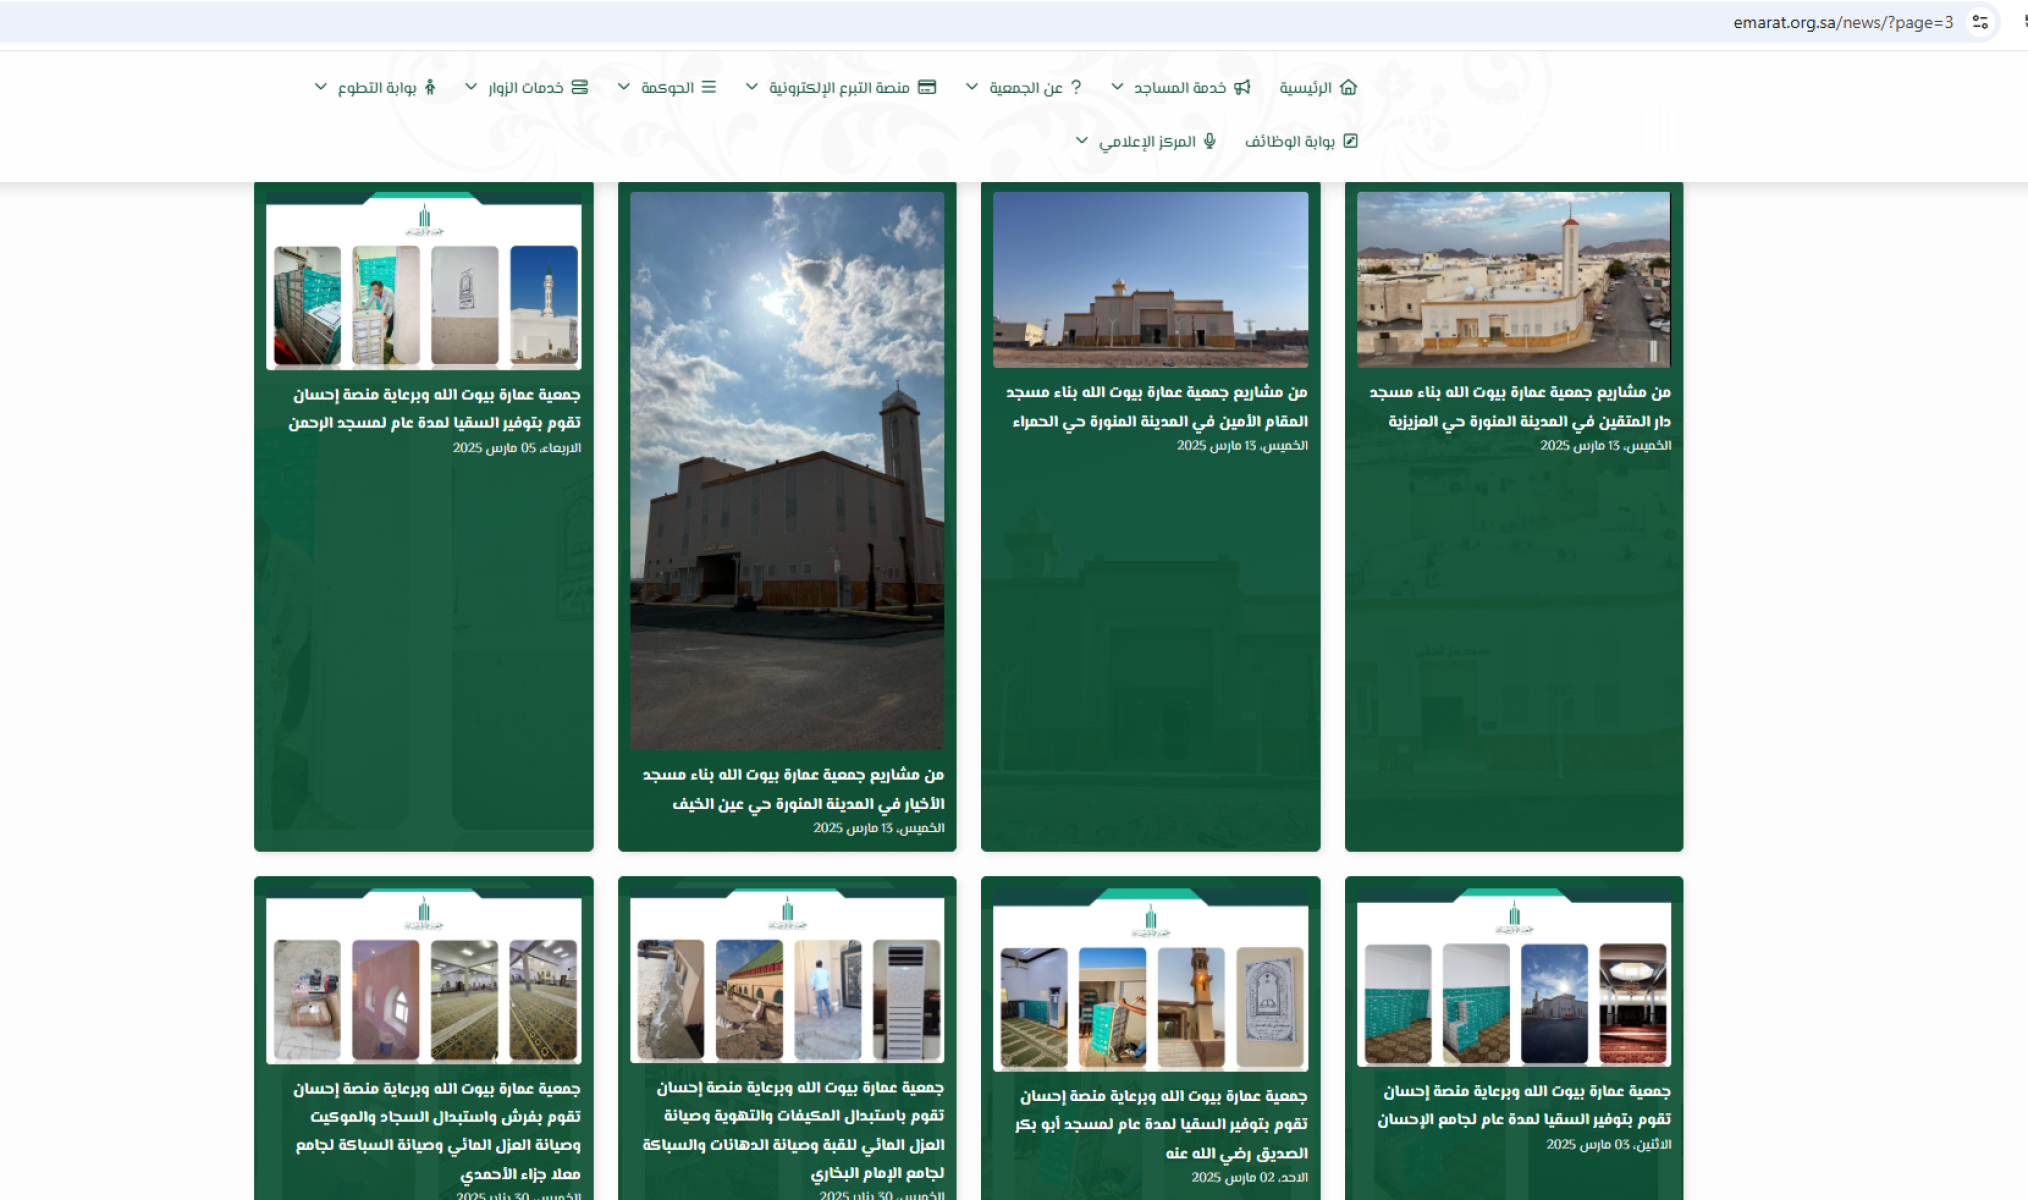
Task: Click the home icon beside الرئيسية
Action: pos(1348,87)
